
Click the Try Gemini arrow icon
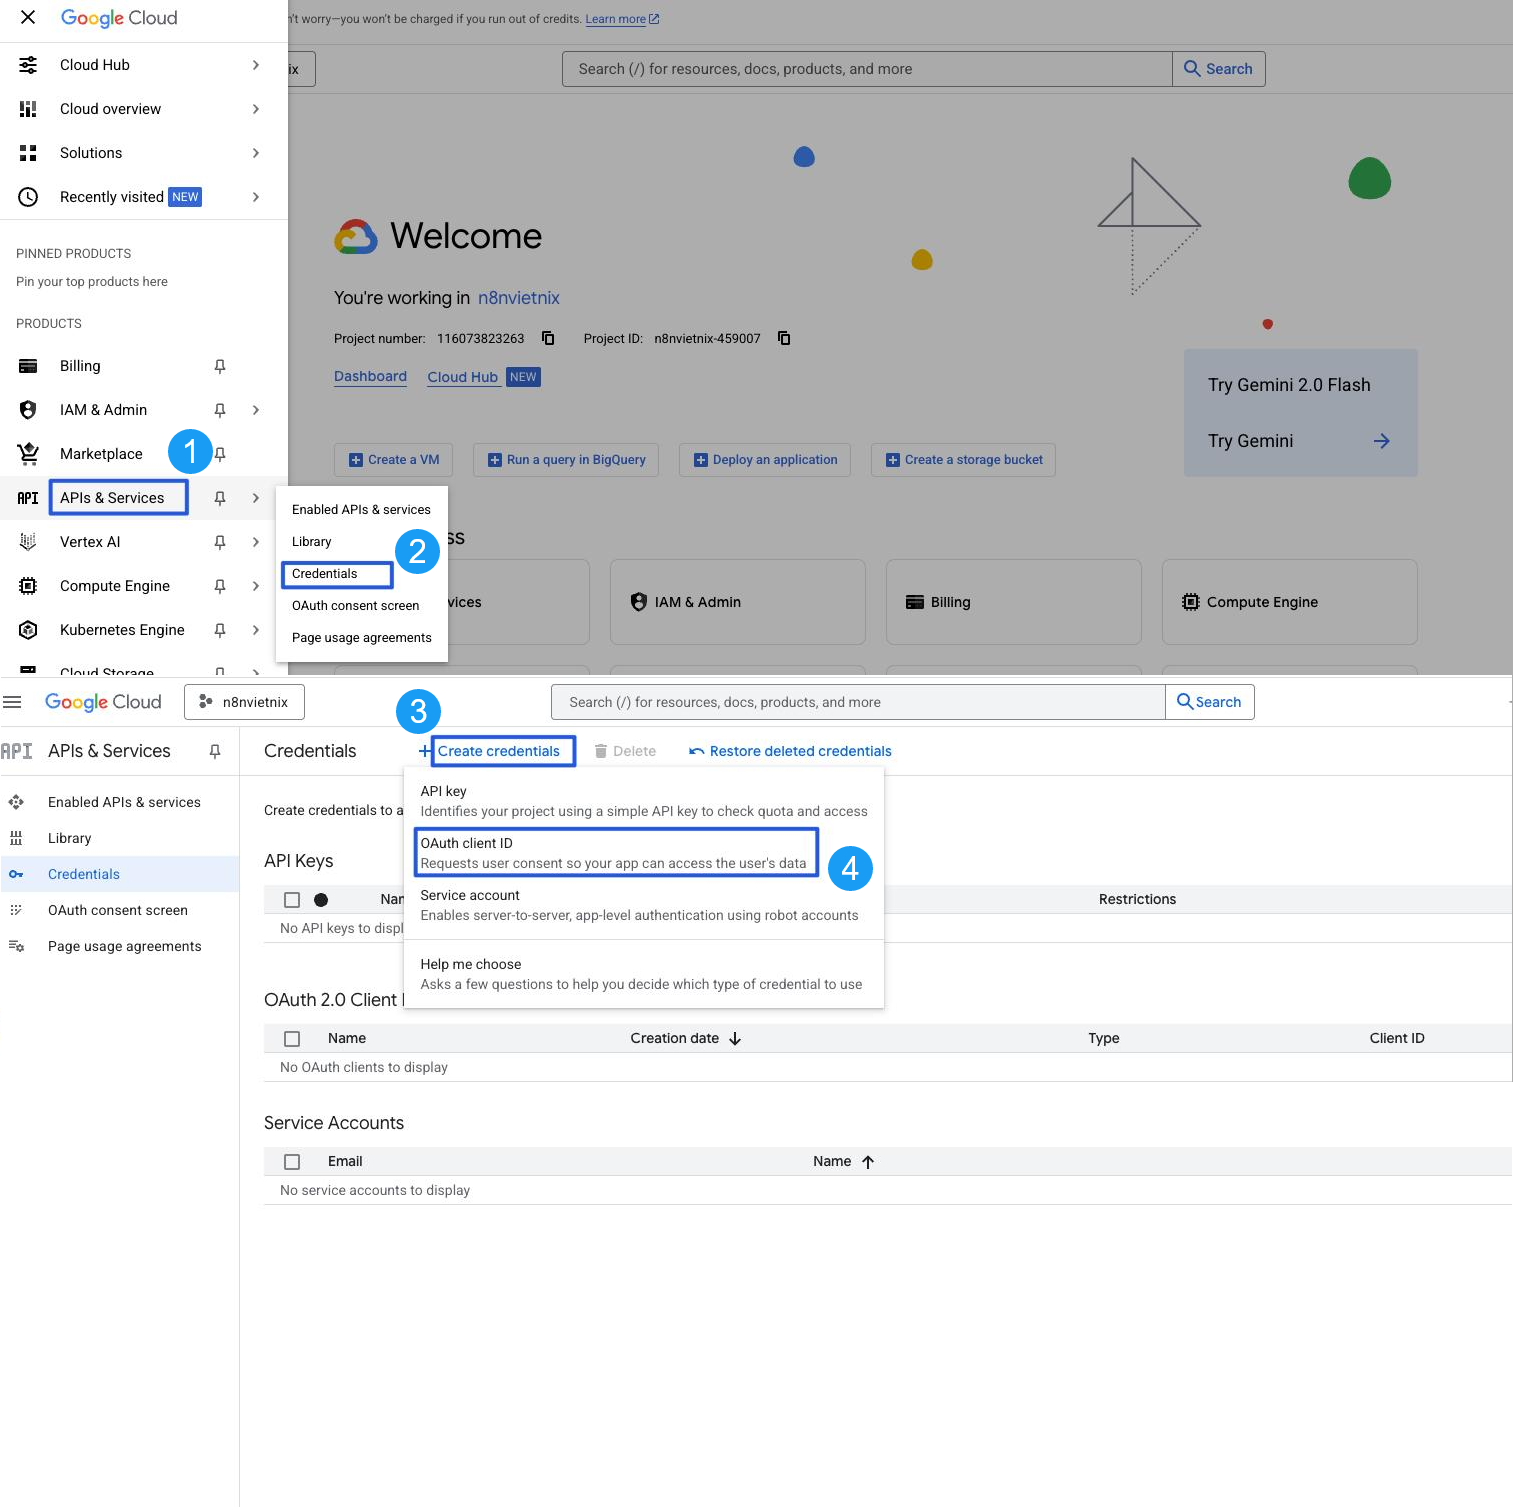(1381, 441)
